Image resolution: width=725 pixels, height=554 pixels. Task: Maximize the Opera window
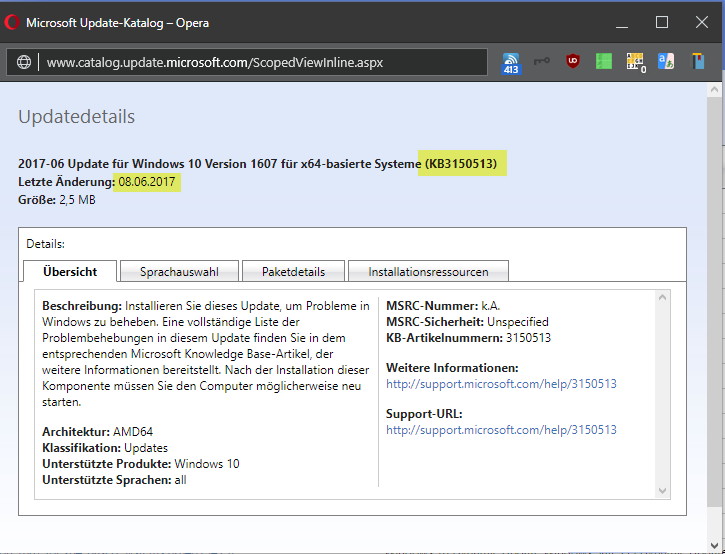(x=662, y=22)
